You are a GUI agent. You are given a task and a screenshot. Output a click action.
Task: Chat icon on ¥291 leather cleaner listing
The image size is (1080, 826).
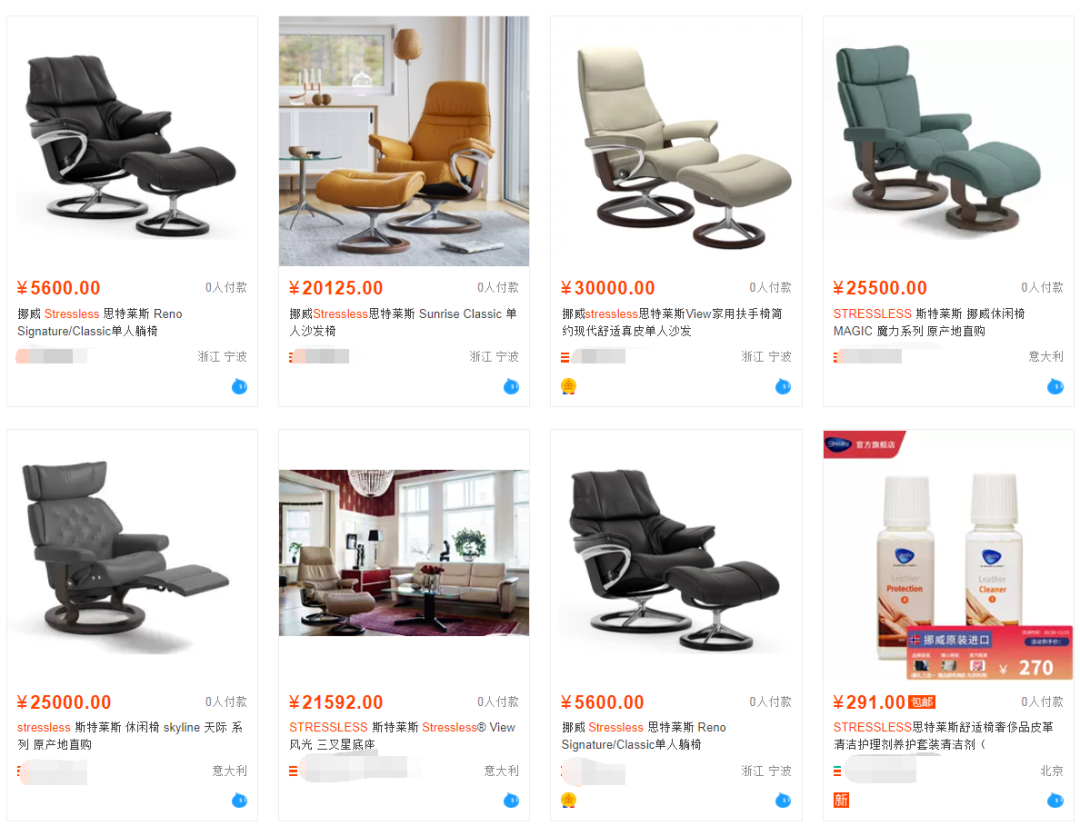1055,801
